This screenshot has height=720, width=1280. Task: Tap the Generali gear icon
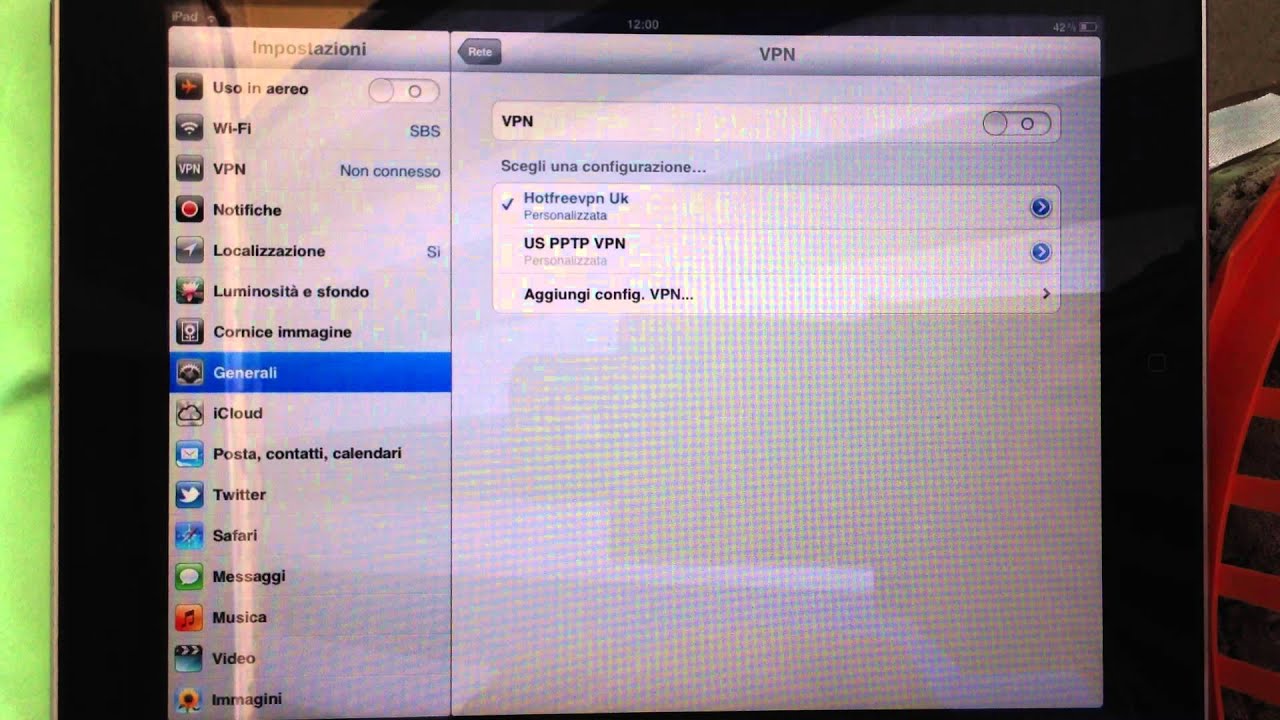tap(189, 372)
